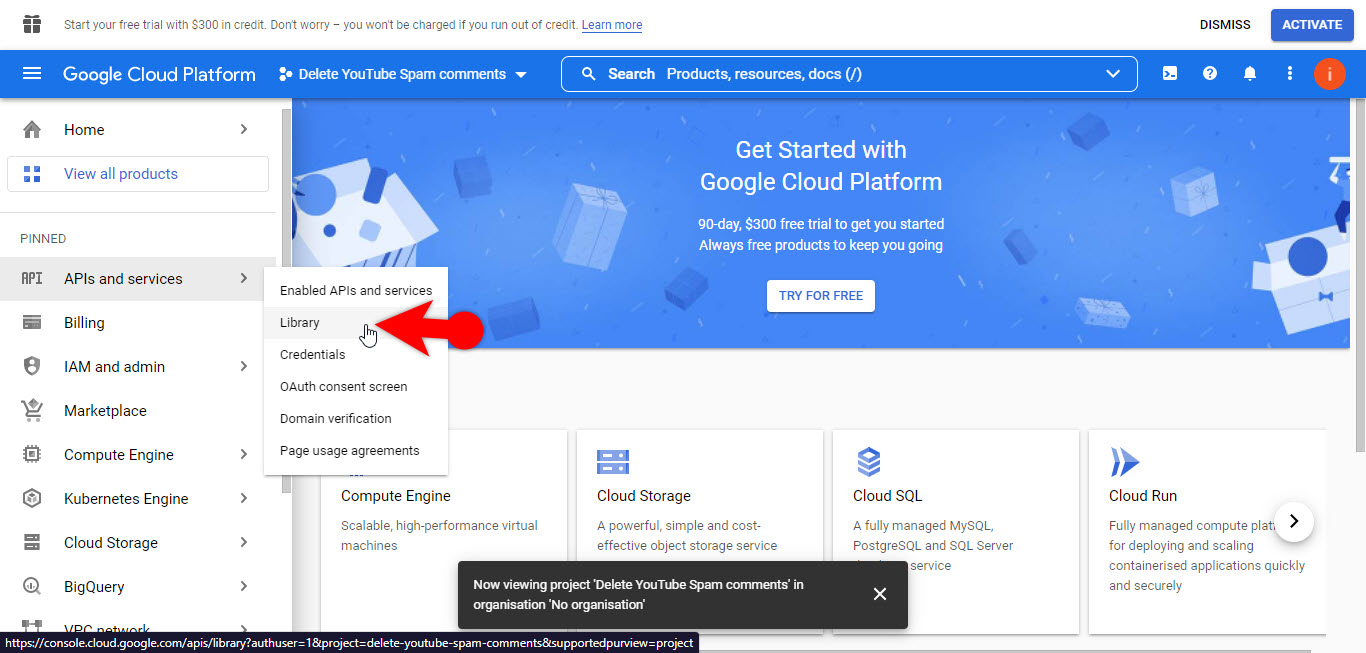Click the API icon in sidebar
1366x653 pixels.
point(32,279)
